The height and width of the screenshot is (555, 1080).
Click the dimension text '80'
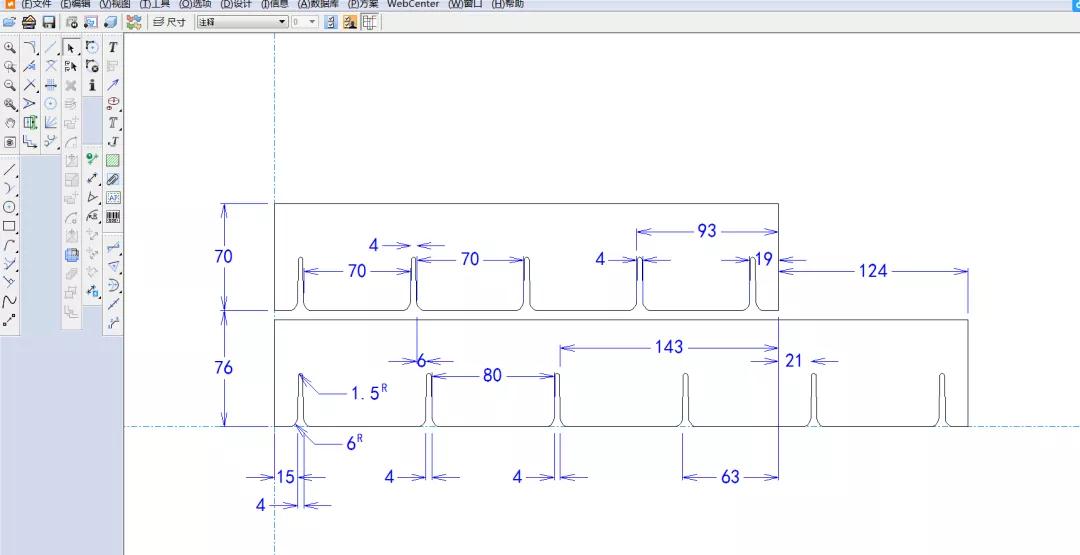click(492, 376)
